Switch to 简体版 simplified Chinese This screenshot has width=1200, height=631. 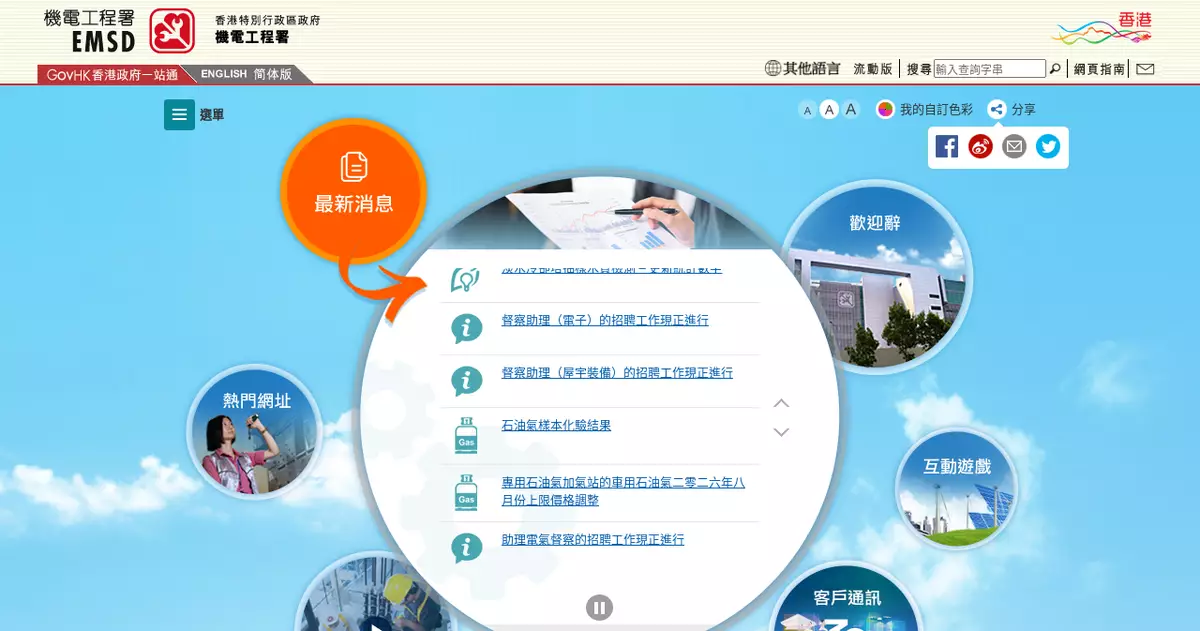[x=273, y=74]
